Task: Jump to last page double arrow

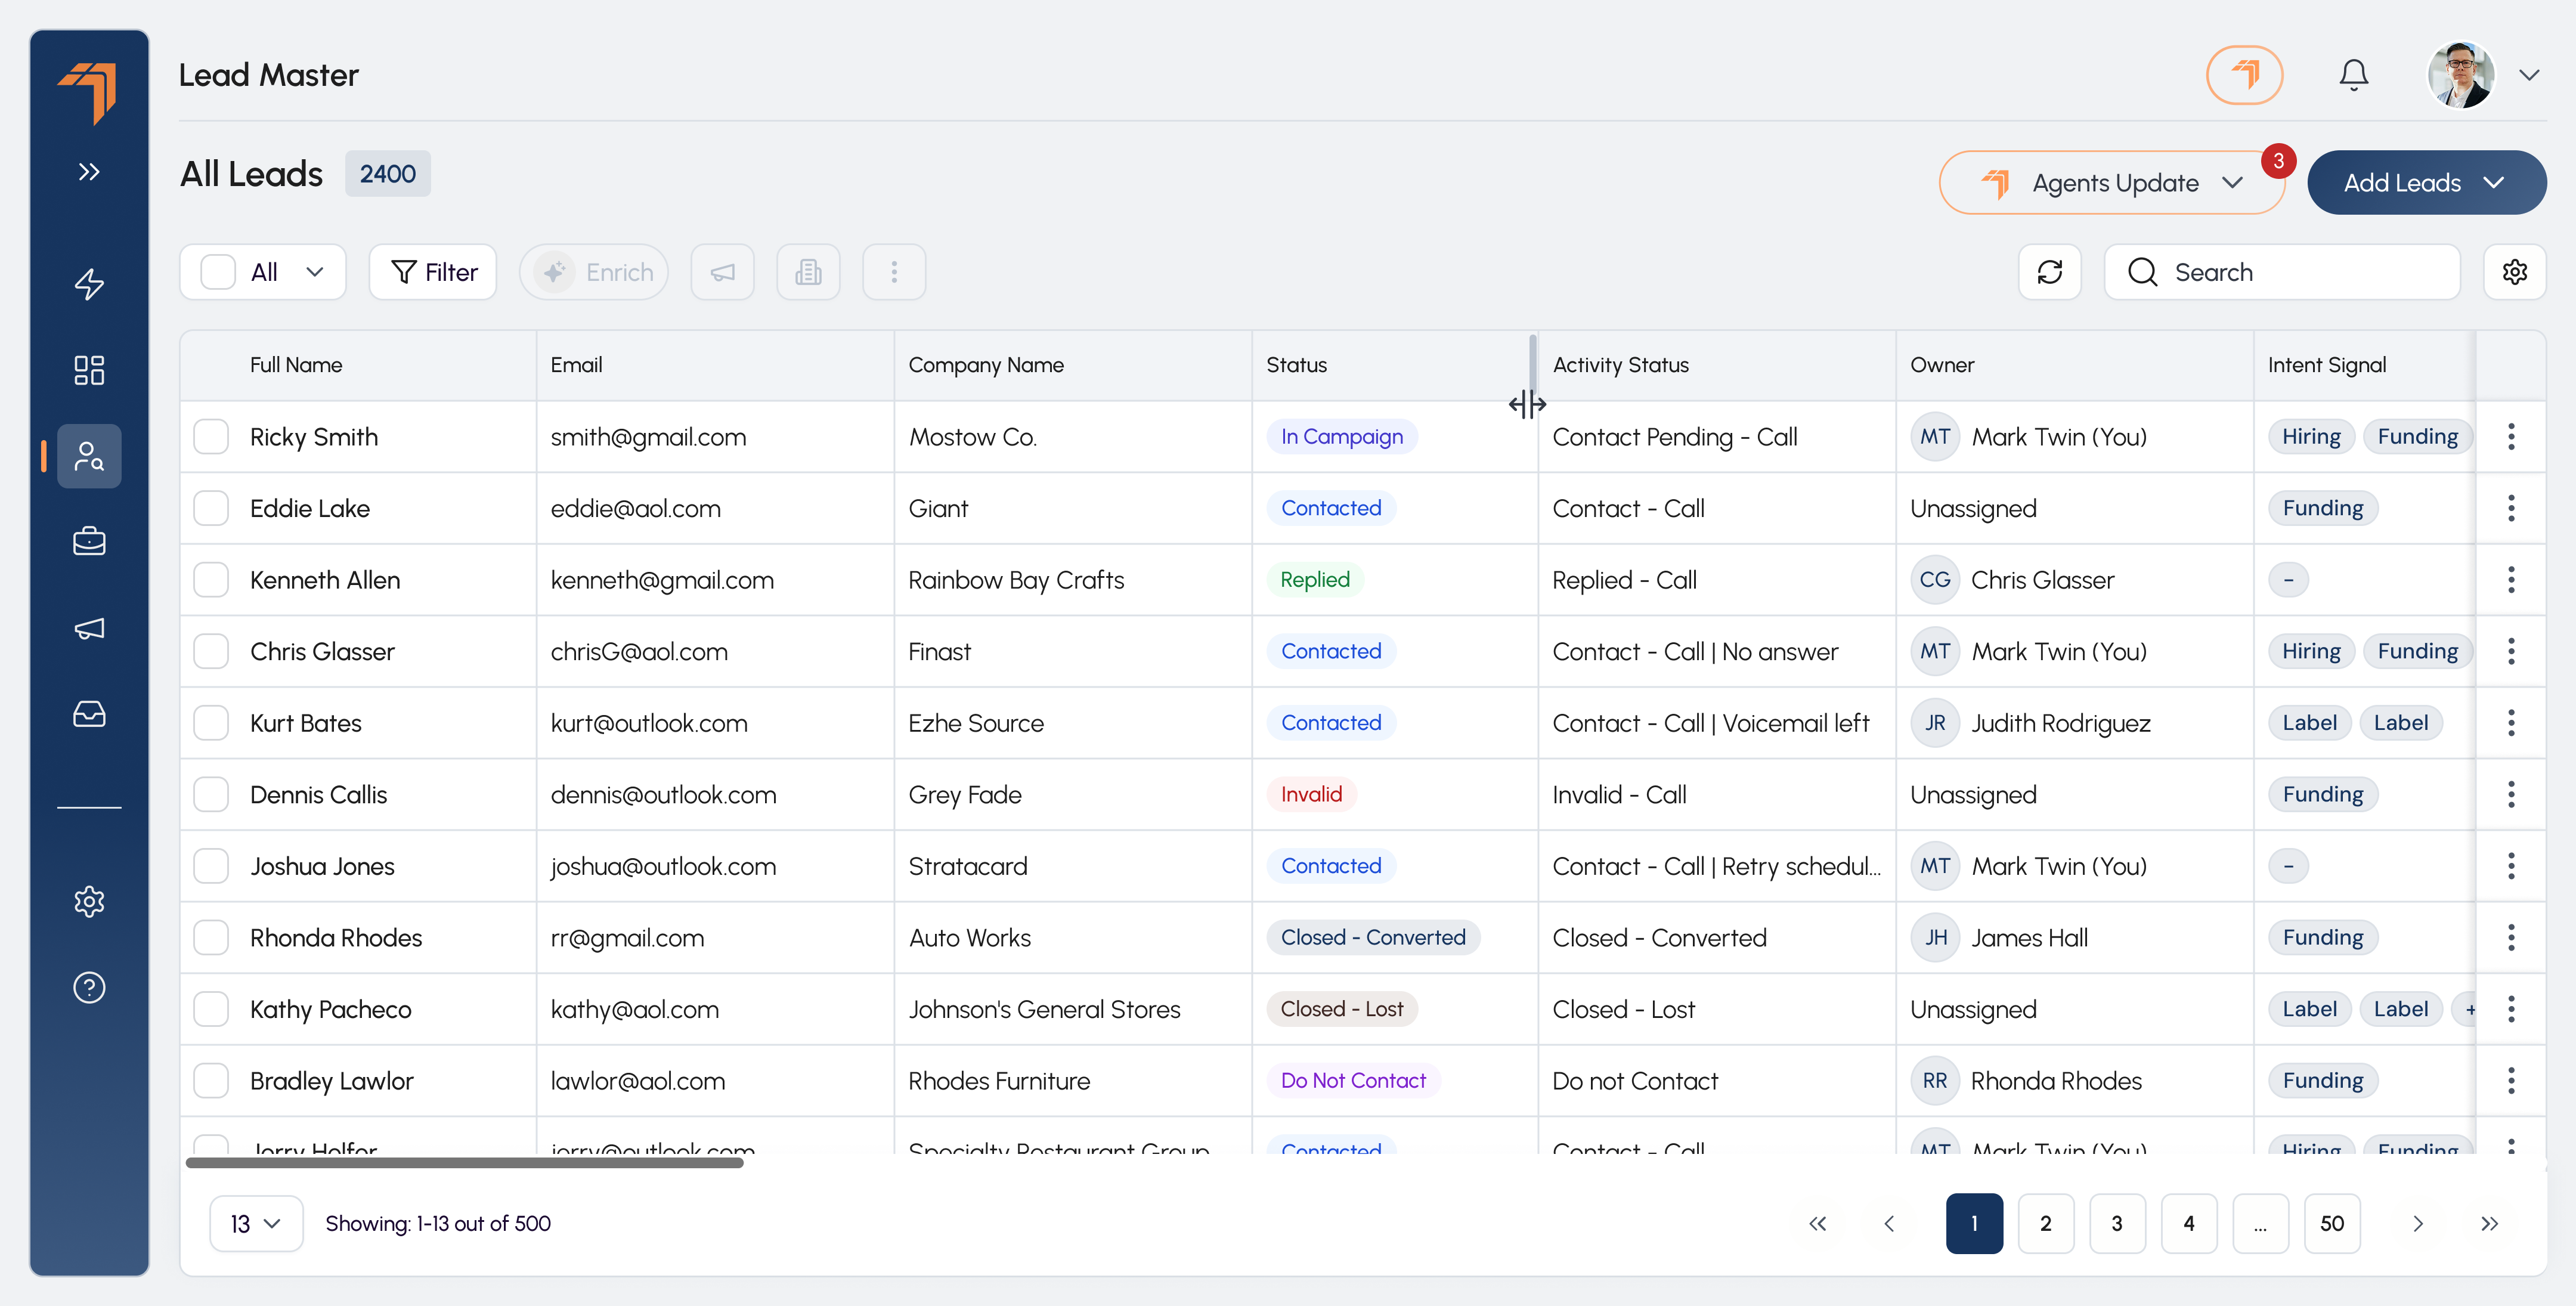Action: (x=2490, y=1223)
